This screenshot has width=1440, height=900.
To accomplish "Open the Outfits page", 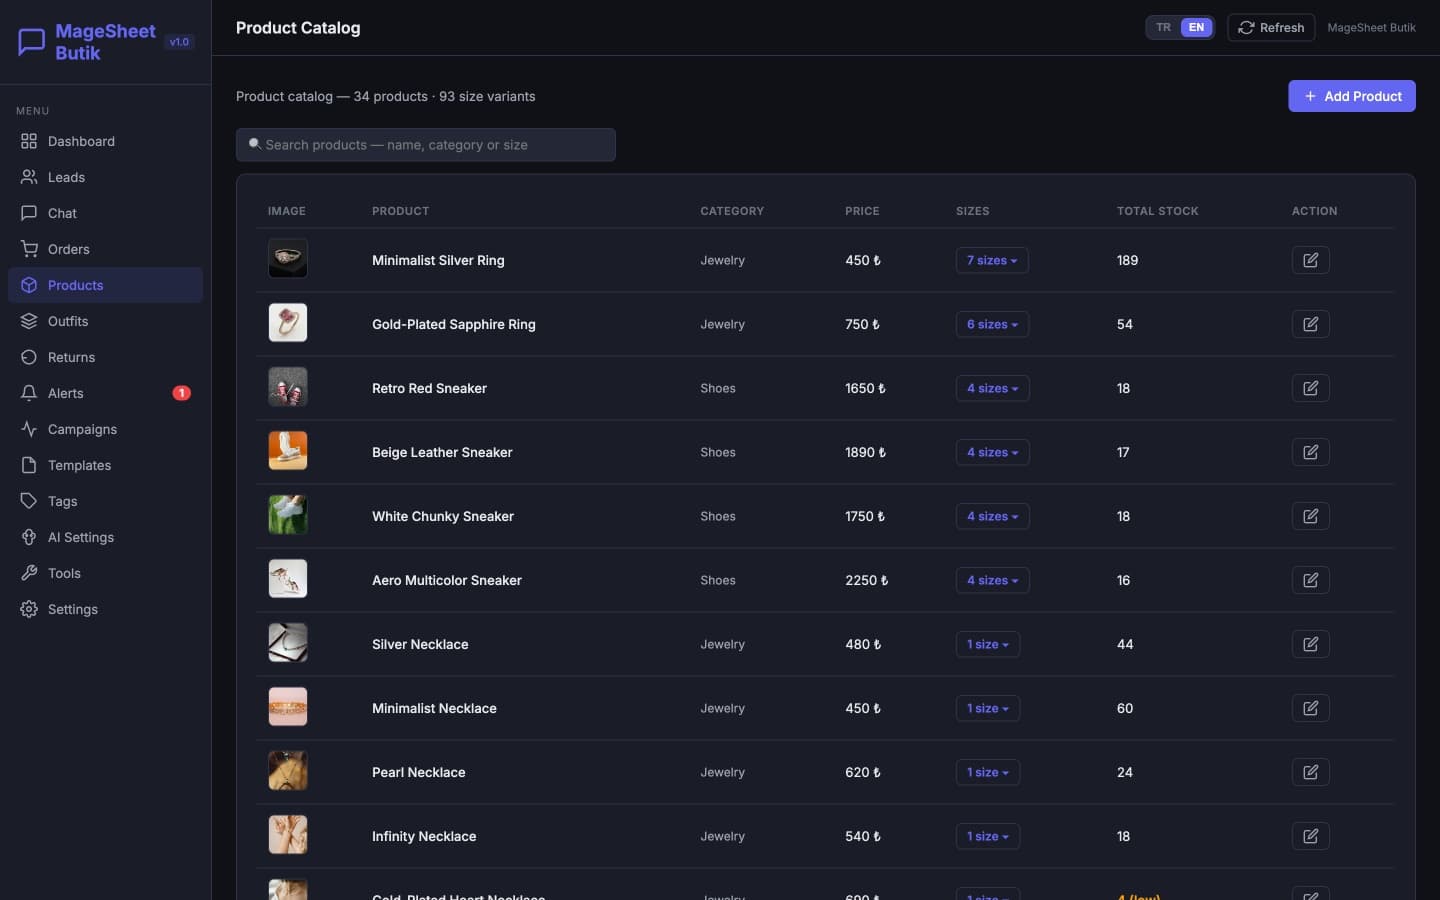I will pyautogui.click(x=105, y=321).
